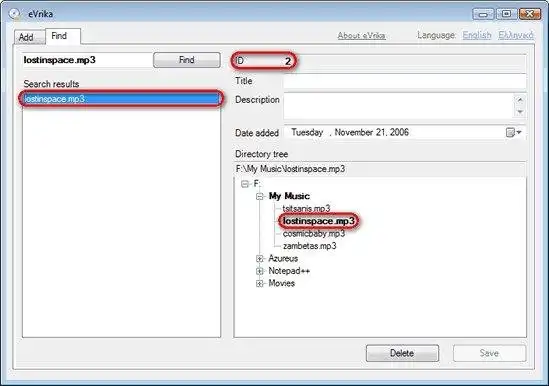Select zambetas.mp3 in directory tree
The width and height of the screenshot is (549, 386).
pyautogui.click(x=310, y=246)
